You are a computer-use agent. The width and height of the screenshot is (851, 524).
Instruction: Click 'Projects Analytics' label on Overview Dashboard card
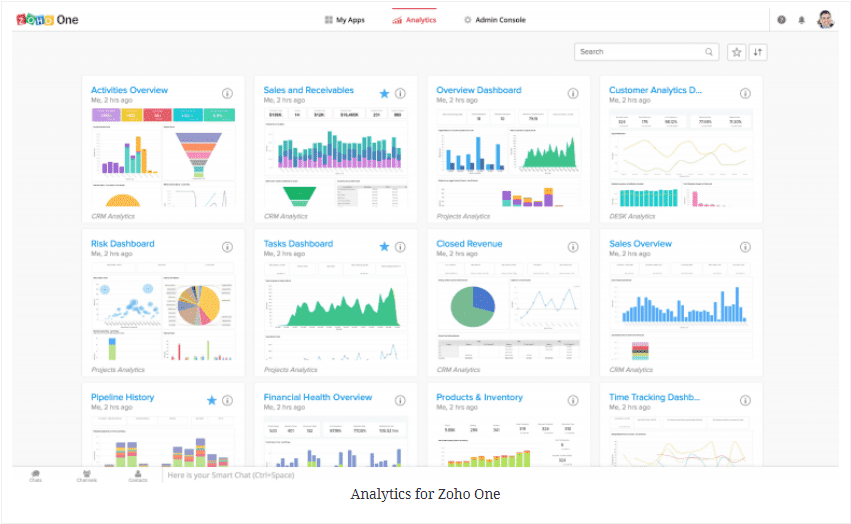pos(463,216)
